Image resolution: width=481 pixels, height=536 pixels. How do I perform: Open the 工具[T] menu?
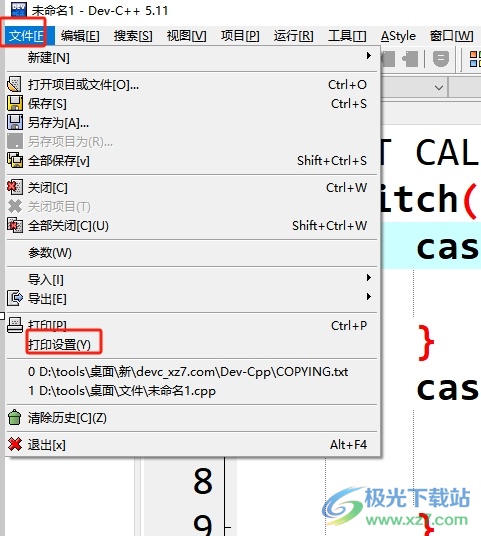[x=347, y=36]
